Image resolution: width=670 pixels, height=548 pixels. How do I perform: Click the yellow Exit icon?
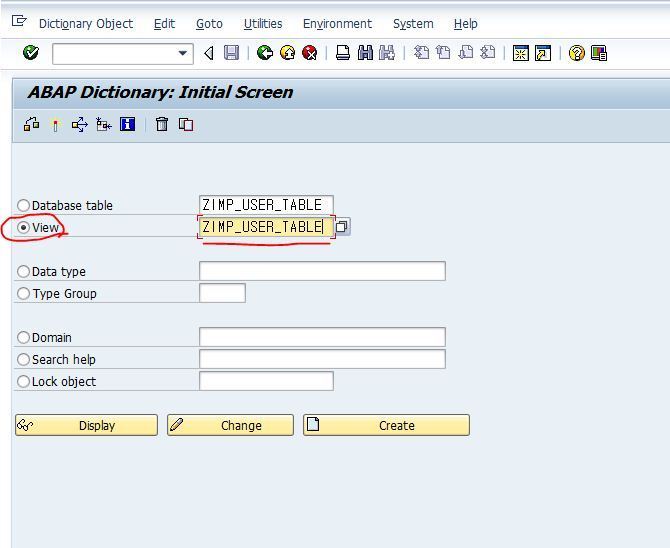coord(288,53)
